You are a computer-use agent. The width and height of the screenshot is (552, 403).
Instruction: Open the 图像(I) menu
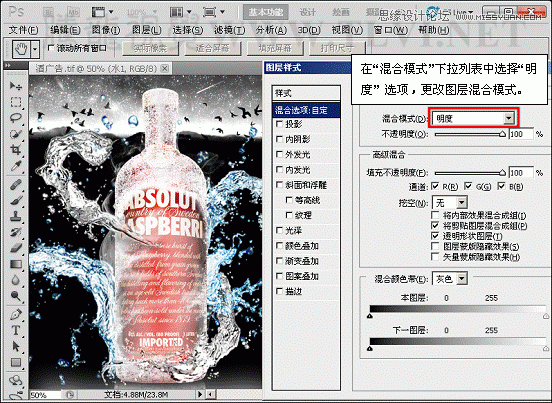(106, 31)
